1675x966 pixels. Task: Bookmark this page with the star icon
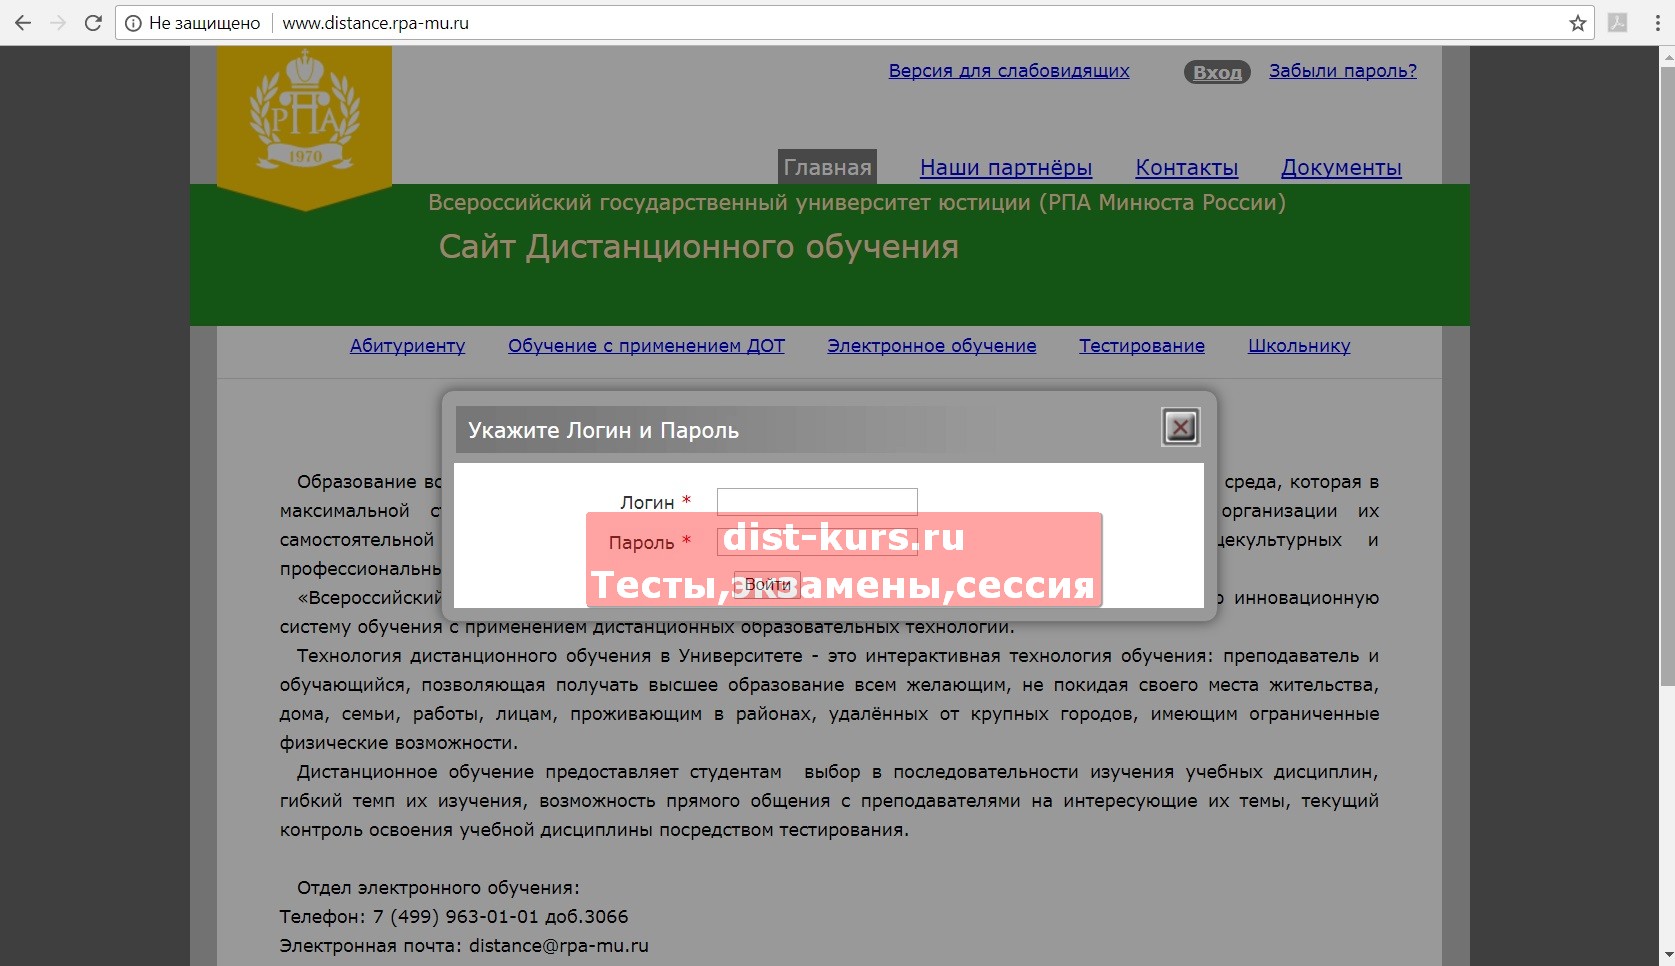coord(1578,23)
